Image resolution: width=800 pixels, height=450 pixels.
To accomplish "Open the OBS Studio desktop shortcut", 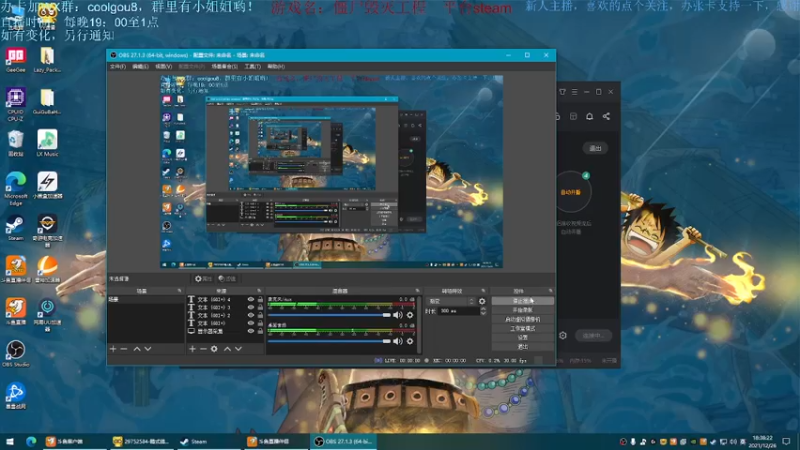I will (x=15, y=354).
